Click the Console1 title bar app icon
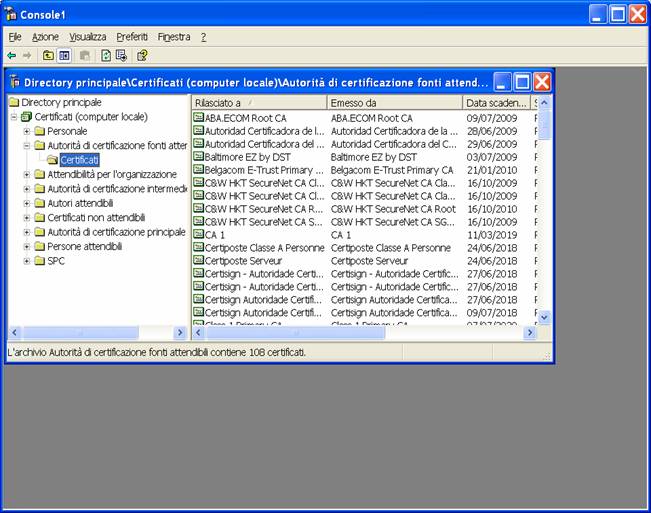The height and width of the screenshot is (513, 651). (x=11, y=14)
